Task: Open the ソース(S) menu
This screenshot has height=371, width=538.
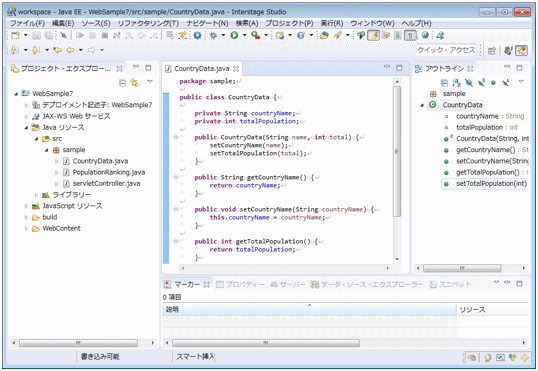Action: coord(96,23)
